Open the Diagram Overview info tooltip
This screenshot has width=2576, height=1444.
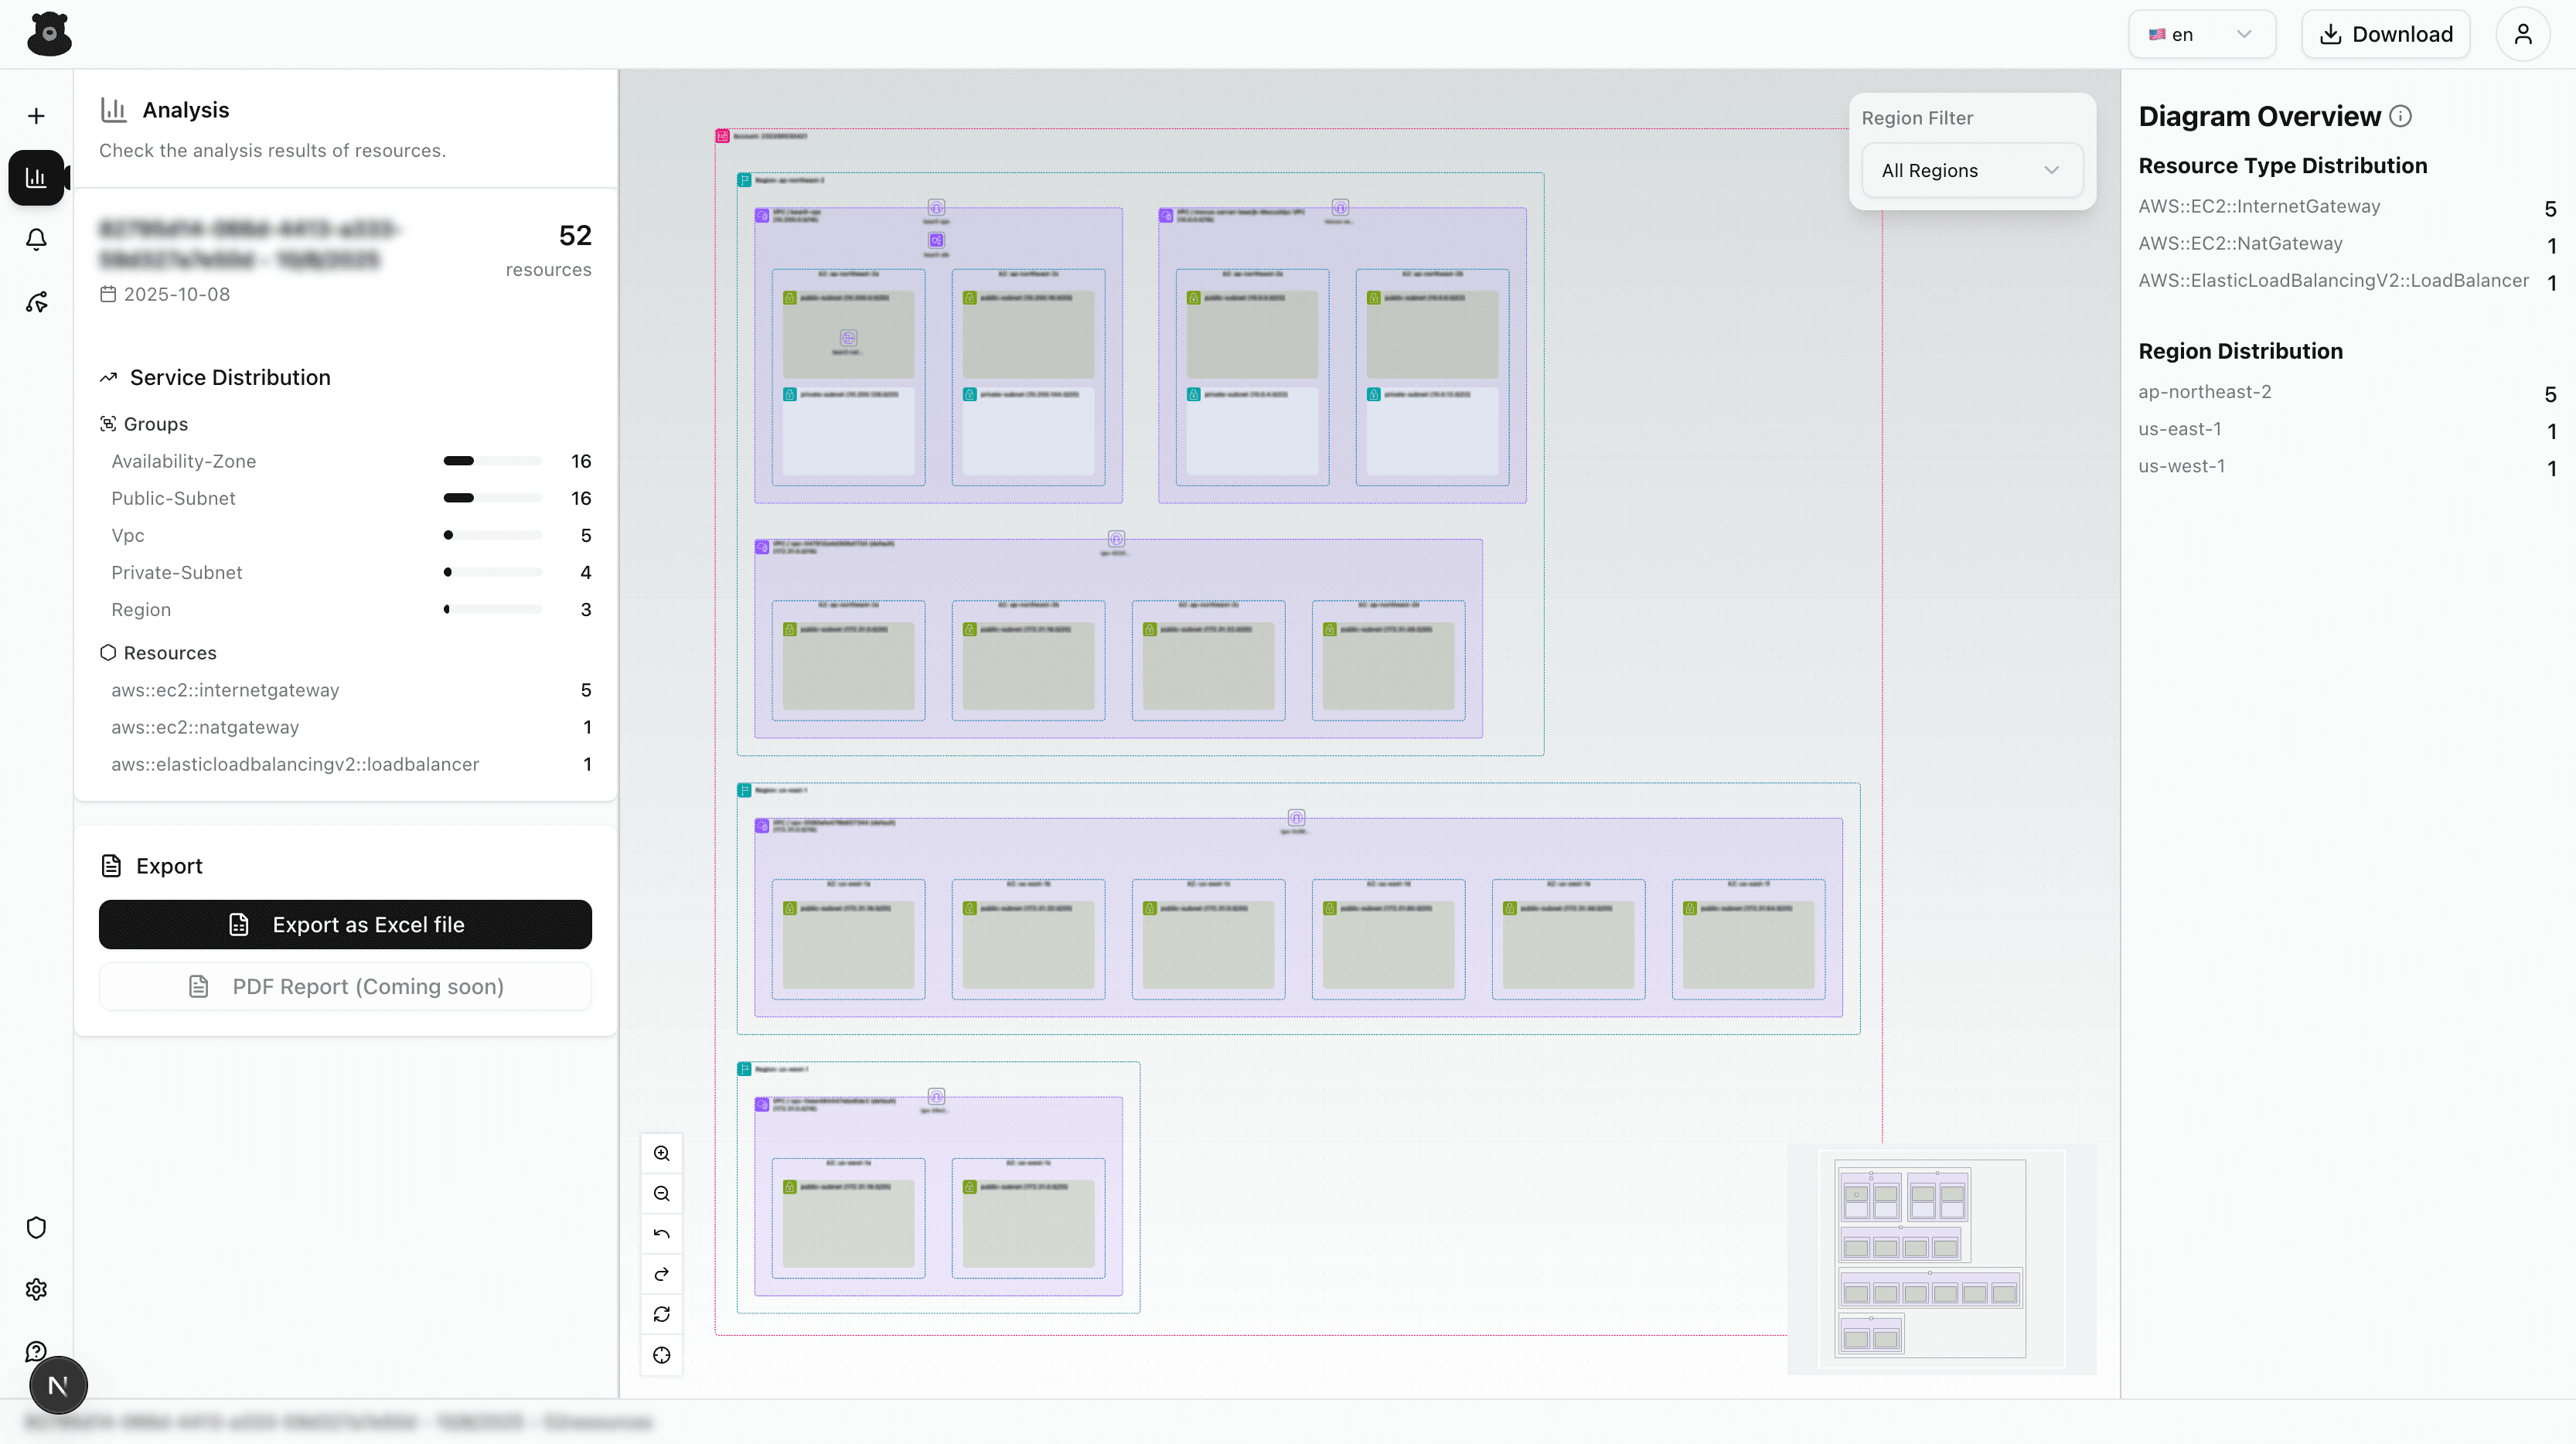(x=2402, y=115)
